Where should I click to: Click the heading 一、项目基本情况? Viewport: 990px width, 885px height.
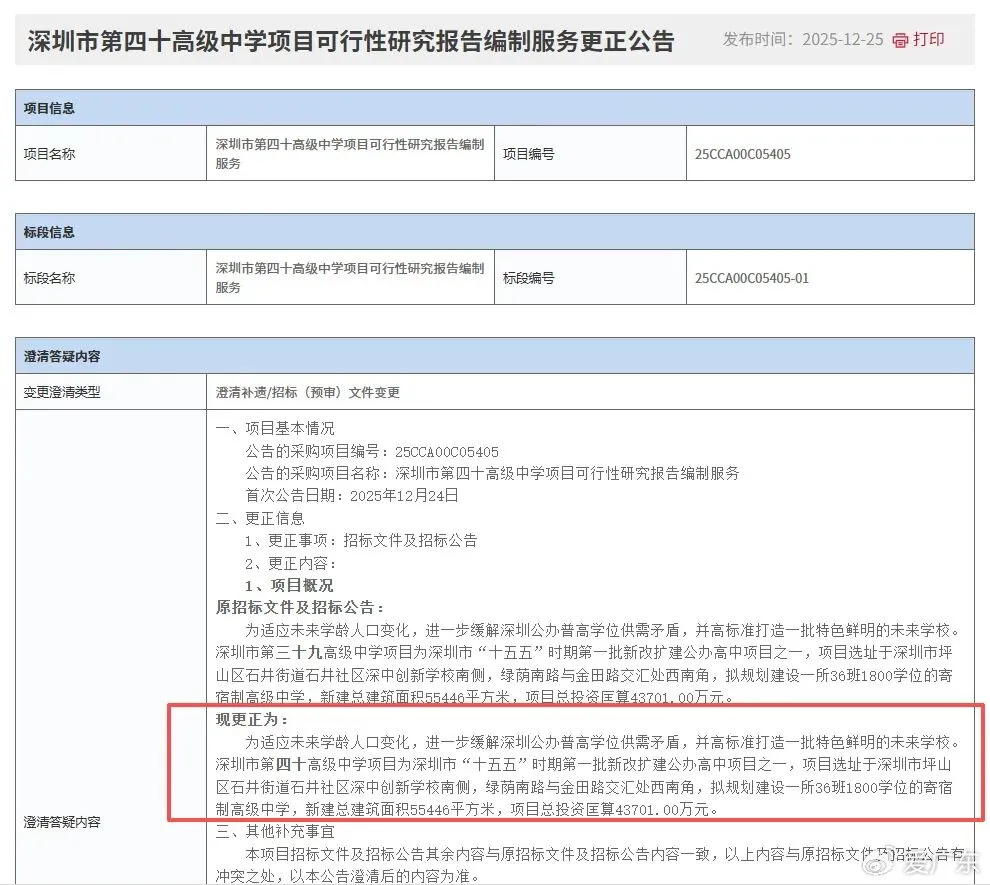275,429
